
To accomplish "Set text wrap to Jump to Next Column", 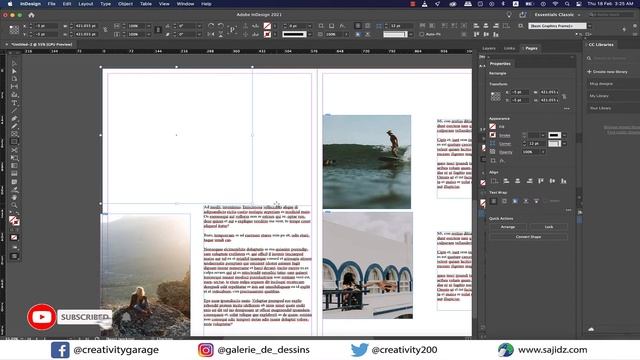I will click(536, 201).
